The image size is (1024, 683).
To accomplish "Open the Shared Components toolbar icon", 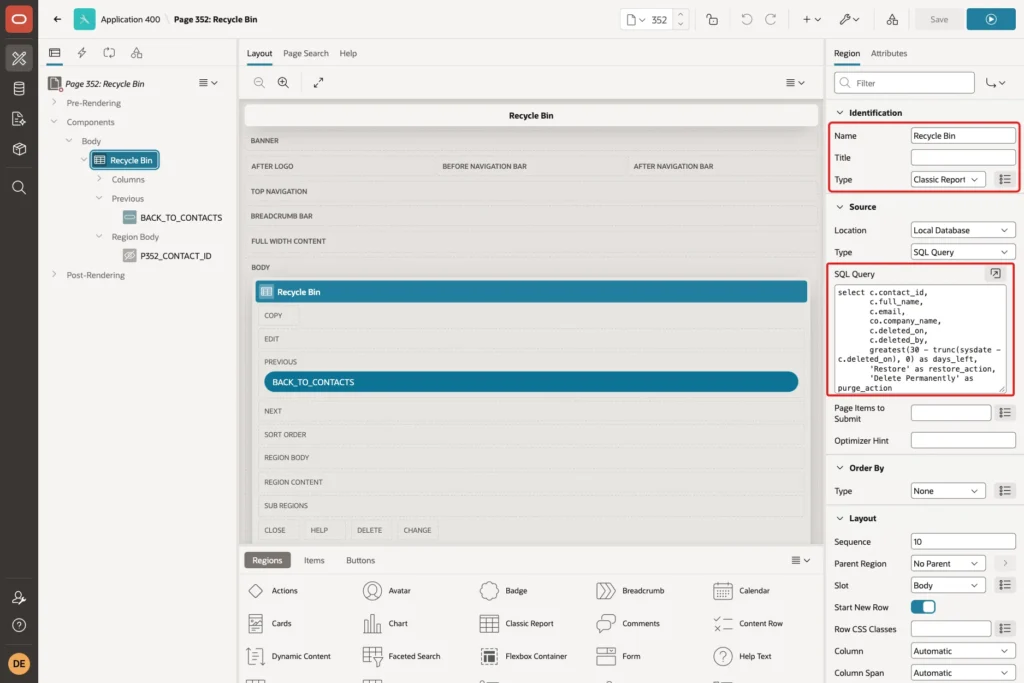I will click(892, 20).
